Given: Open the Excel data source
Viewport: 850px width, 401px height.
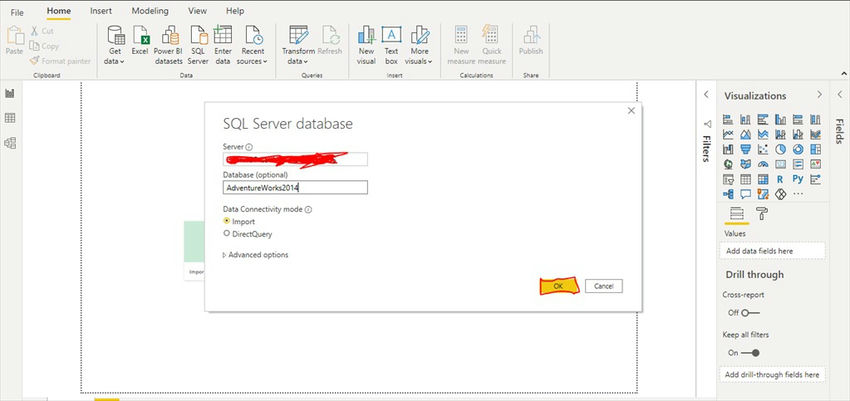Looking at the screenshot, I should click(139, 41).
